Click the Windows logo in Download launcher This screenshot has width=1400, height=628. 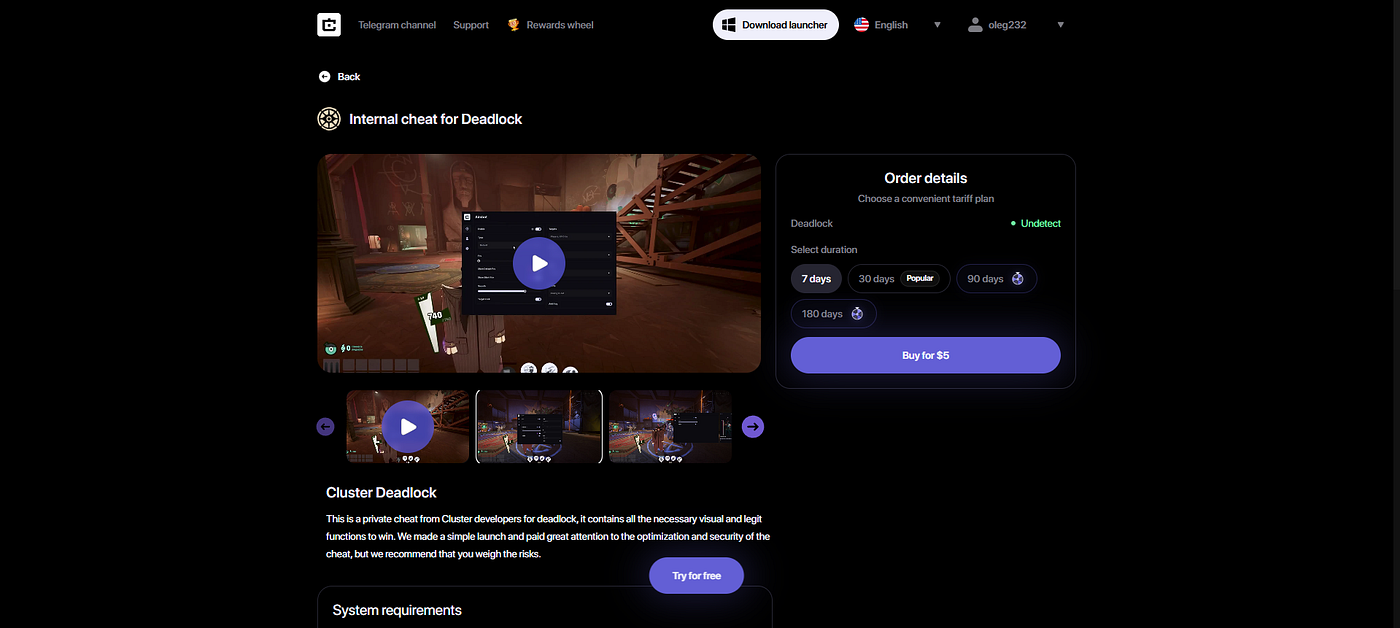tap(729, 25)
